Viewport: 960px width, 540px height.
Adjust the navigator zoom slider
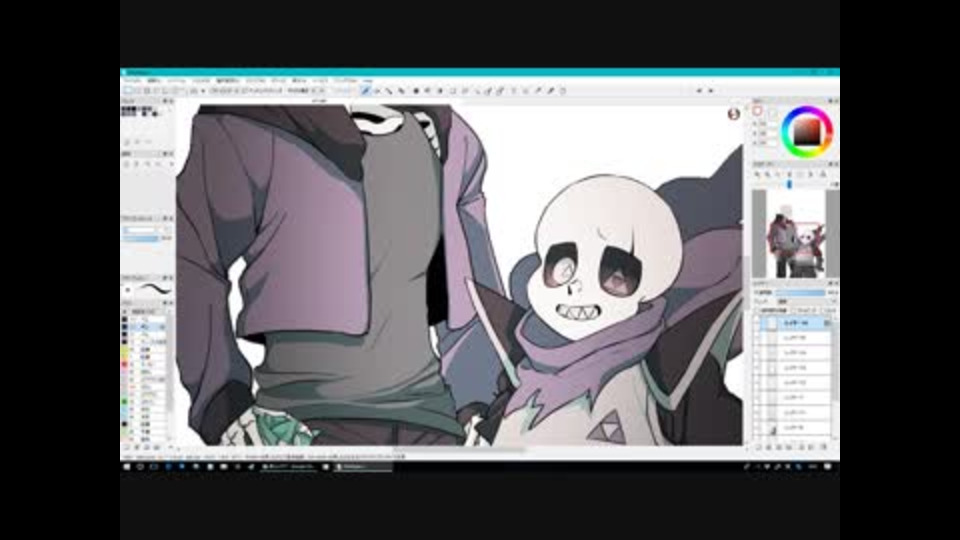point(790,184)
